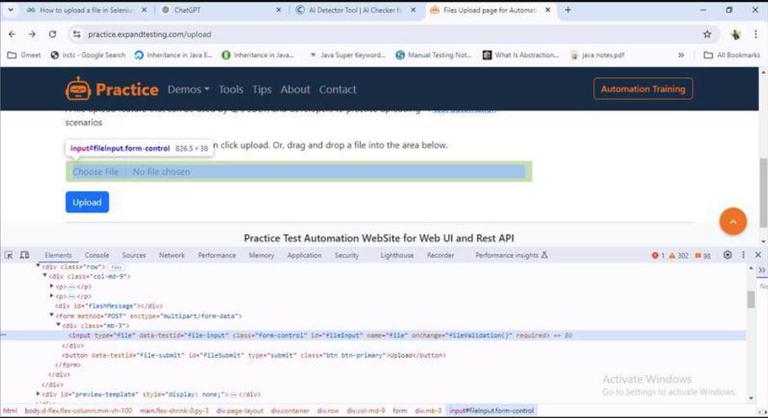
Task: Open Manual Testing Not... bookmark
Action: pos(433,55)
